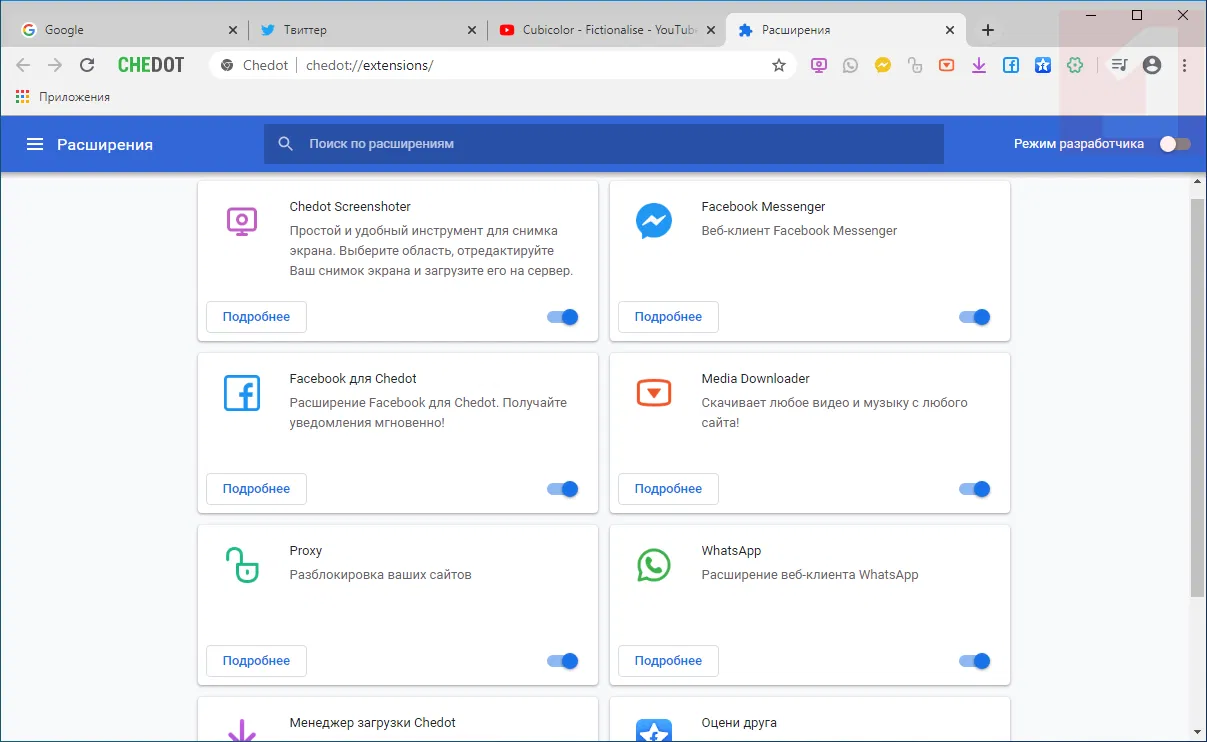Click the Proxy card padlock icon
1207x742 pixels.
tap(241, 565)
